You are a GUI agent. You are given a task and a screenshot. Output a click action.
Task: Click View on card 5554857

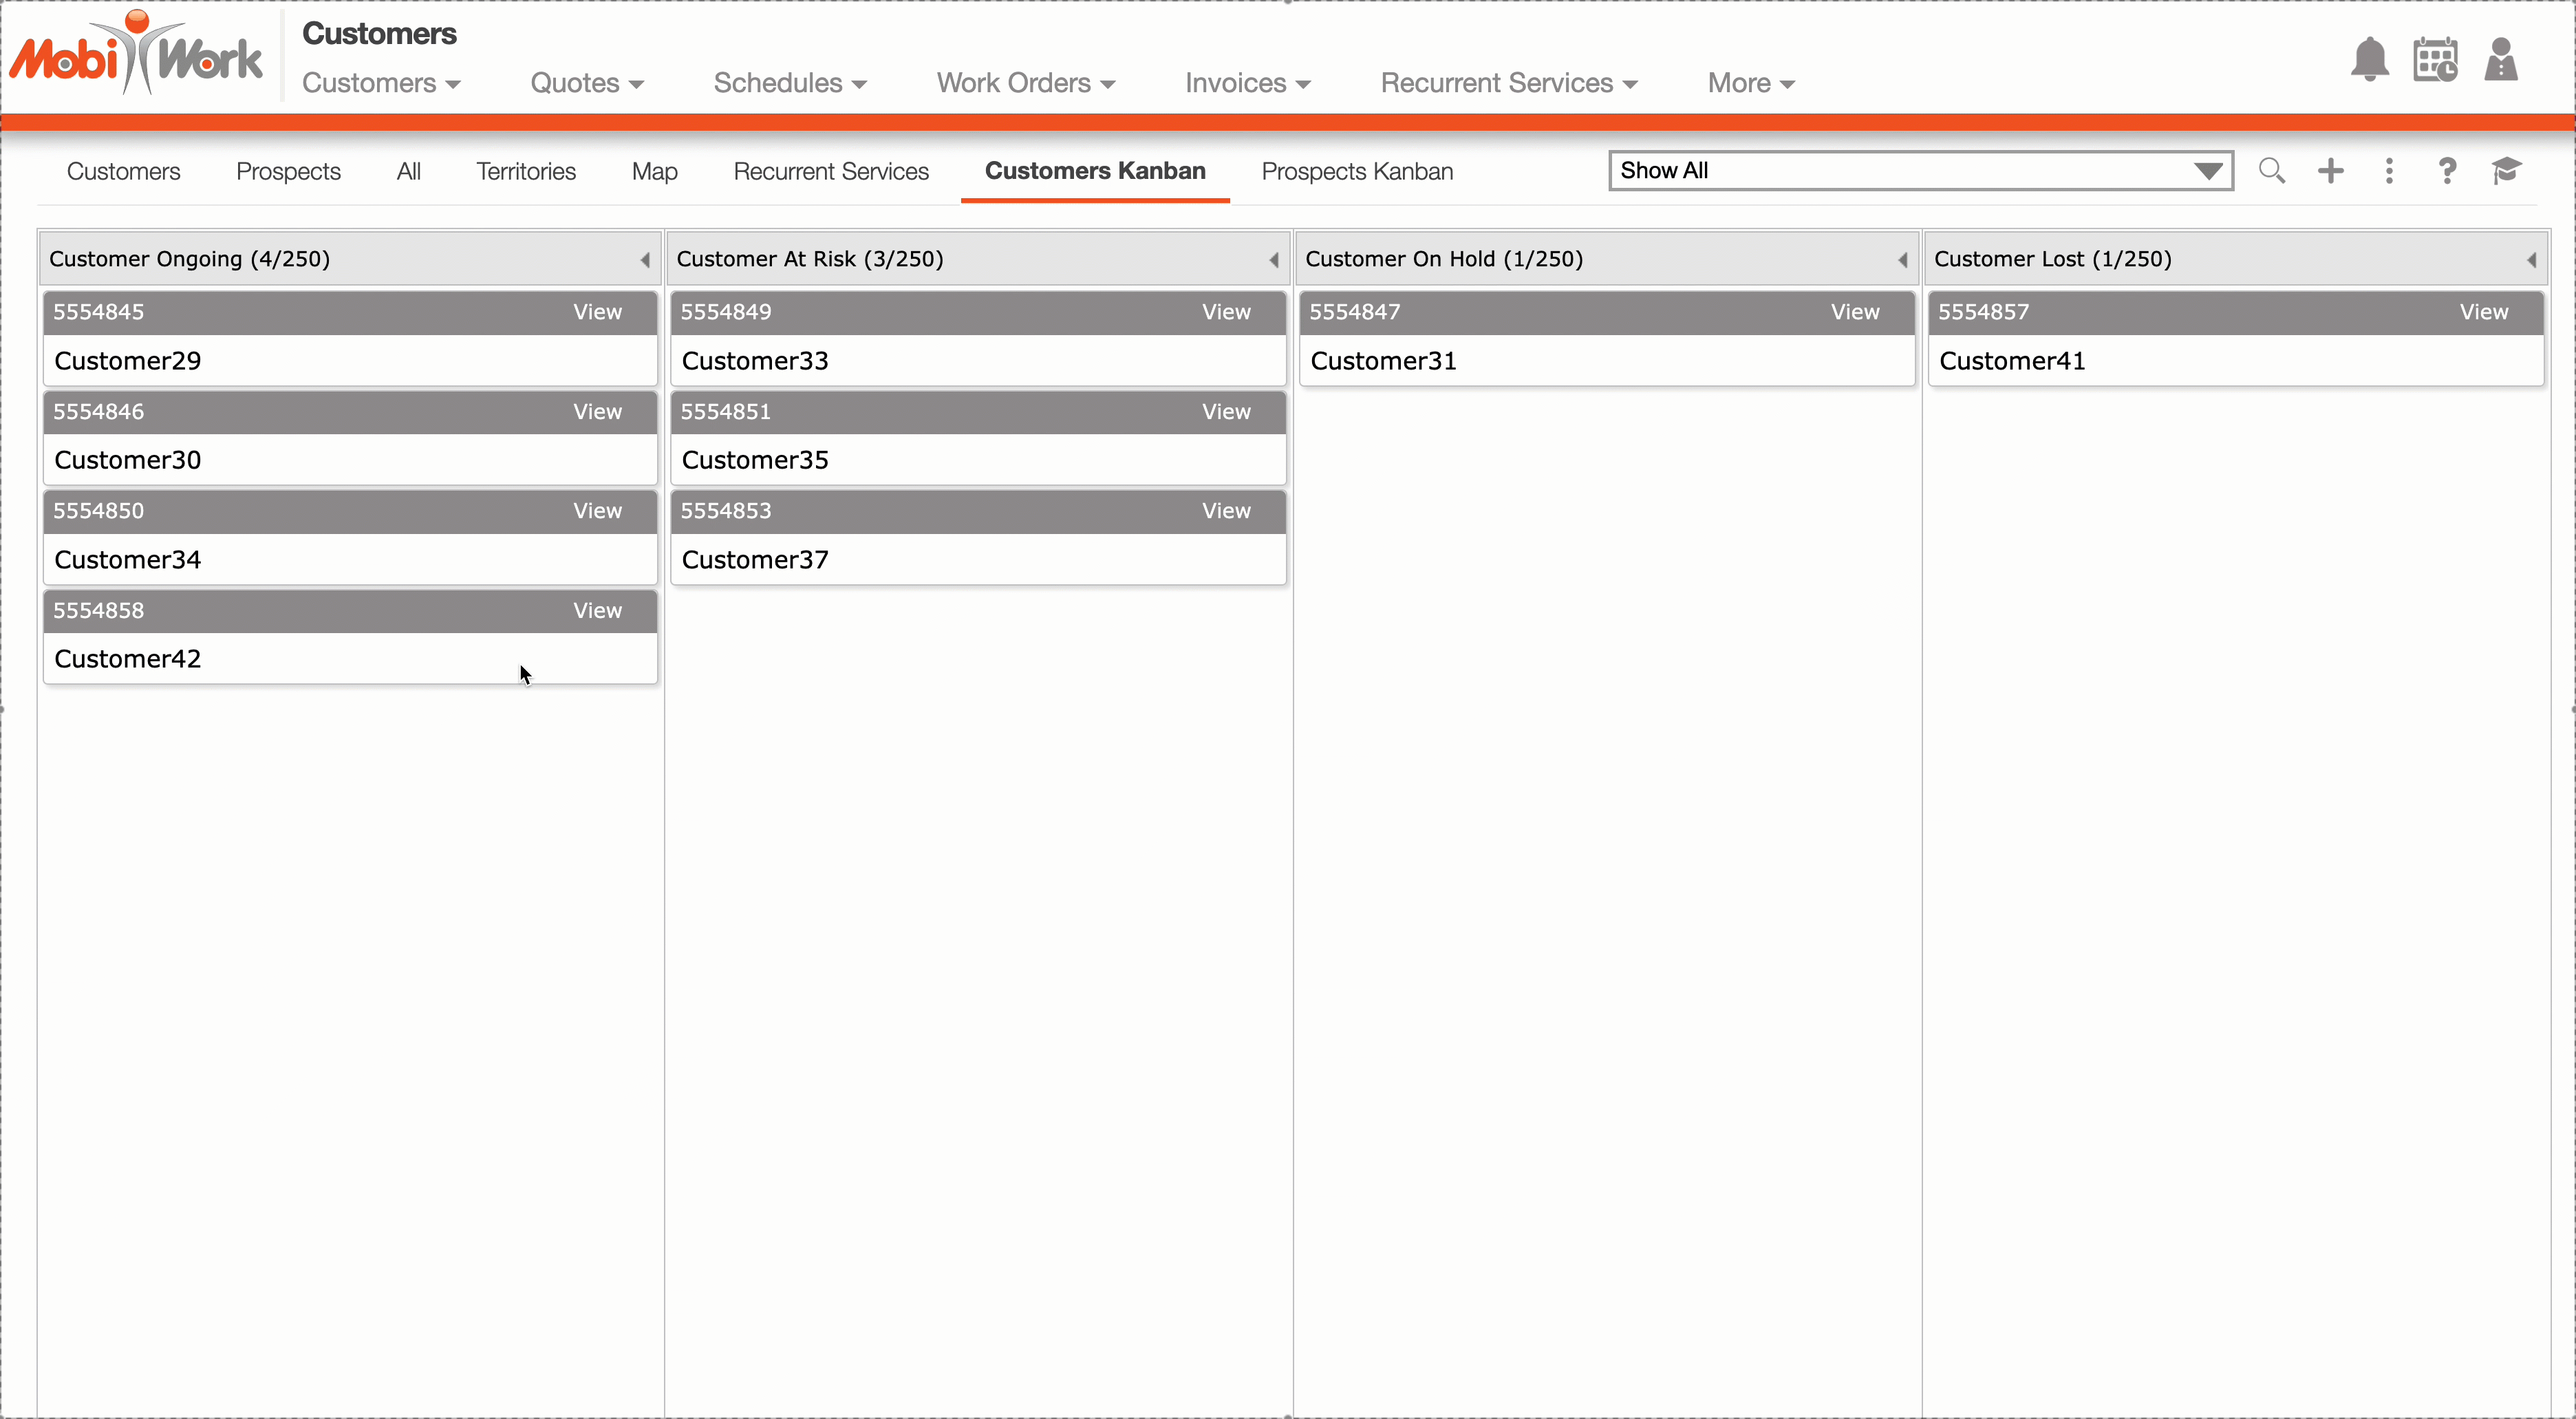[2483, 312]
